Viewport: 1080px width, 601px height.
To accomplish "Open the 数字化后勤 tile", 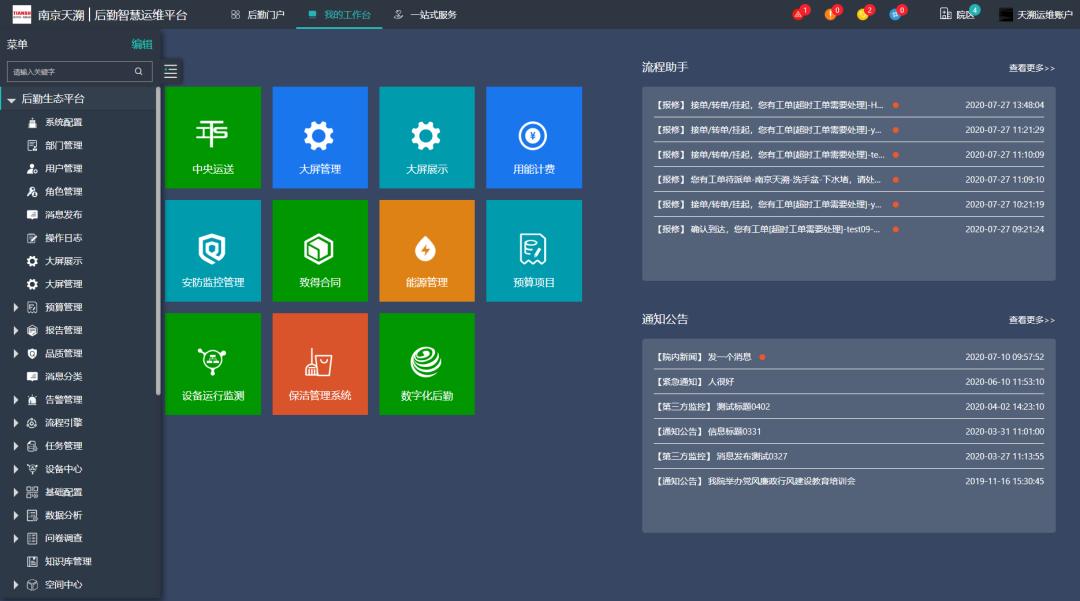I will tap(426, 363).
